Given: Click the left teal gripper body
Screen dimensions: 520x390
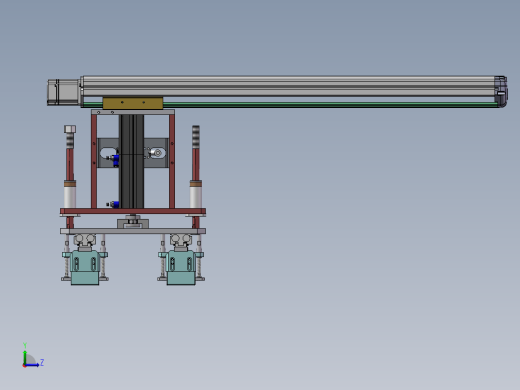Looking at the screenshot, I should click(x=85, y=267).
